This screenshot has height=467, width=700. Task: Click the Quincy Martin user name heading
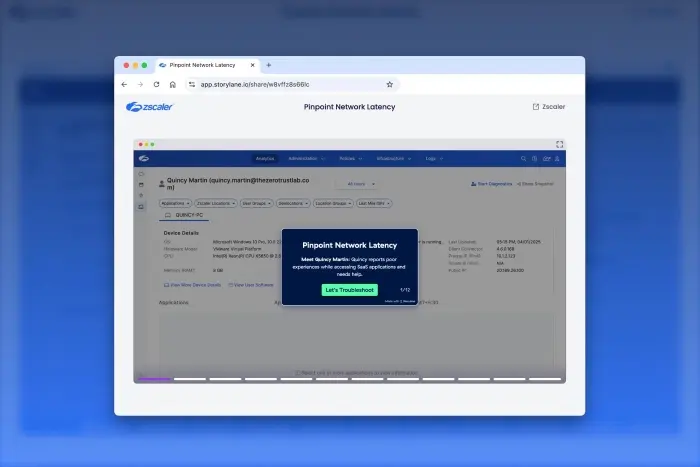(238, 183)
